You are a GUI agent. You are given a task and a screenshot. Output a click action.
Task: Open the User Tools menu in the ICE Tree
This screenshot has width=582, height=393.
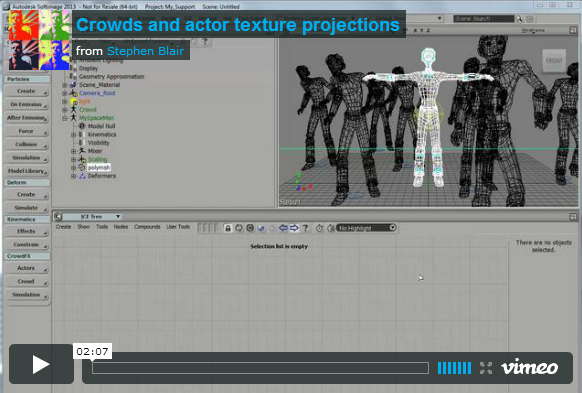[x=178, y=227]
